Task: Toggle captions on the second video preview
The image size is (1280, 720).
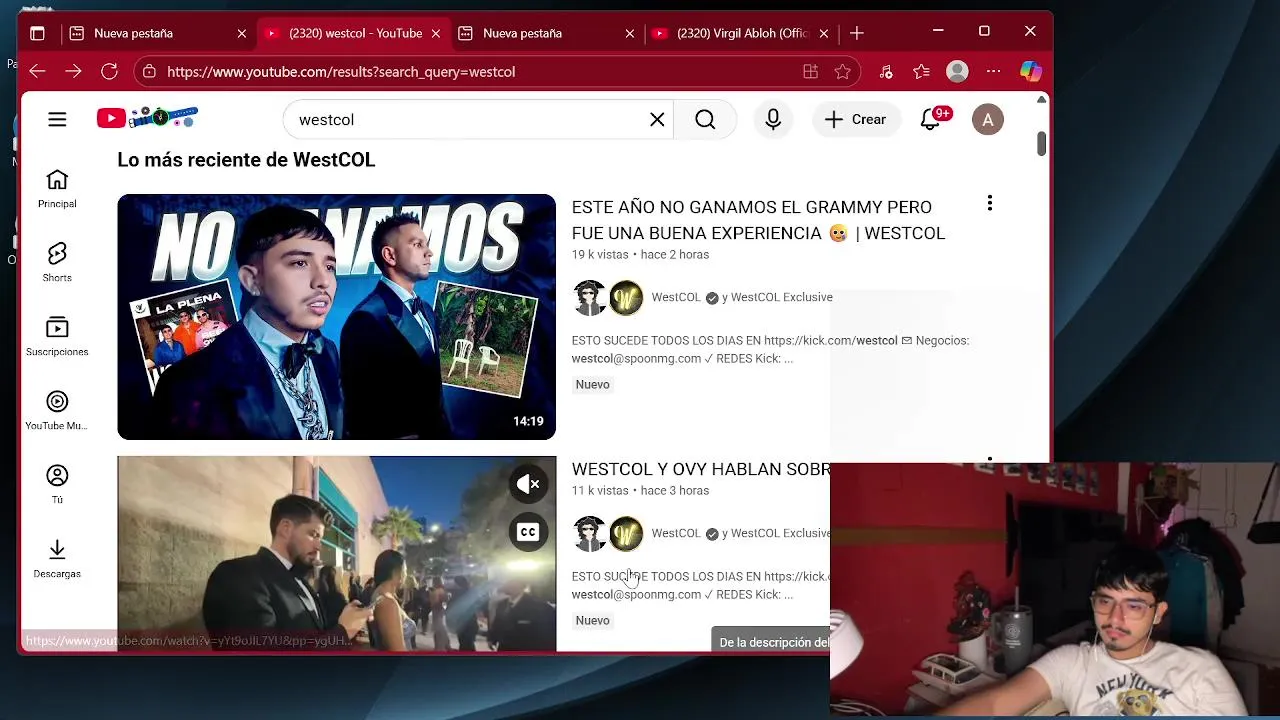Action: tap(528, 532)
